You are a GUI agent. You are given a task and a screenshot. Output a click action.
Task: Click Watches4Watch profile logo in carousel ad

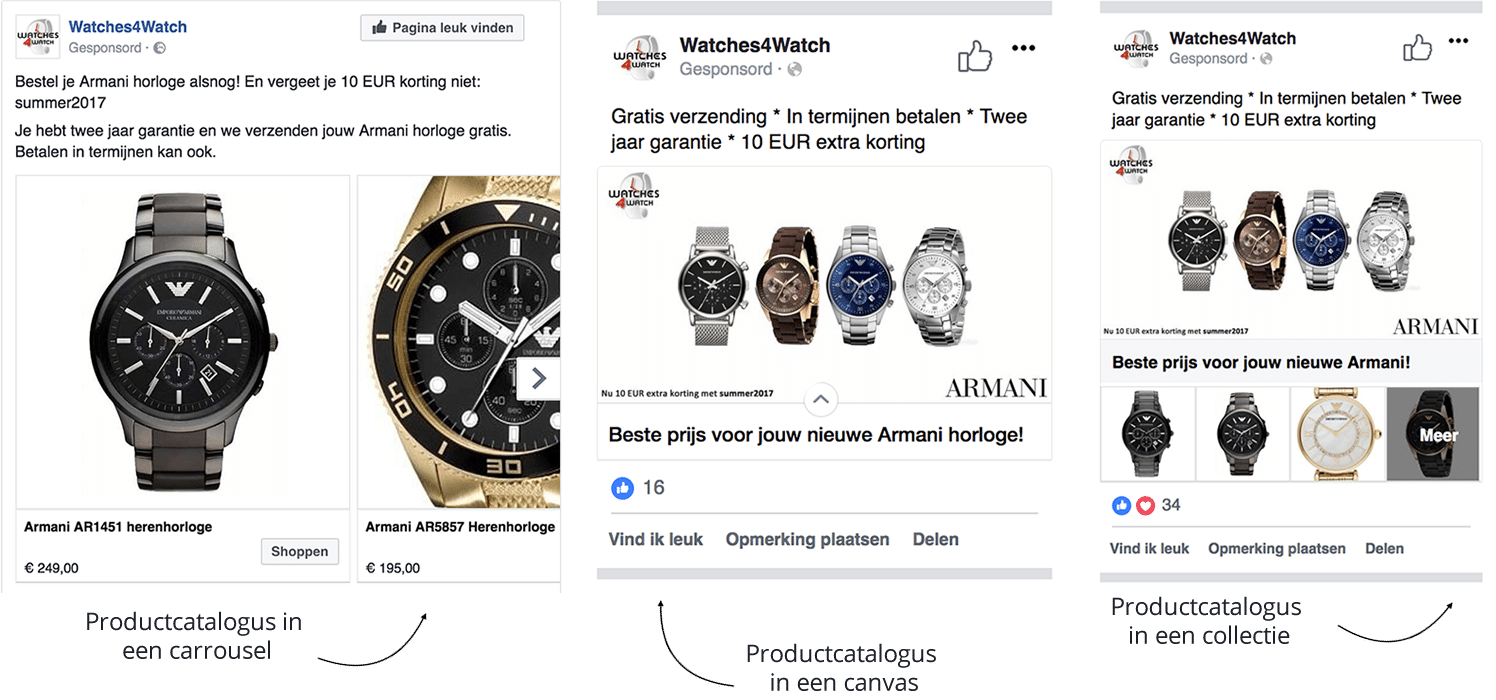pos(39,37)
